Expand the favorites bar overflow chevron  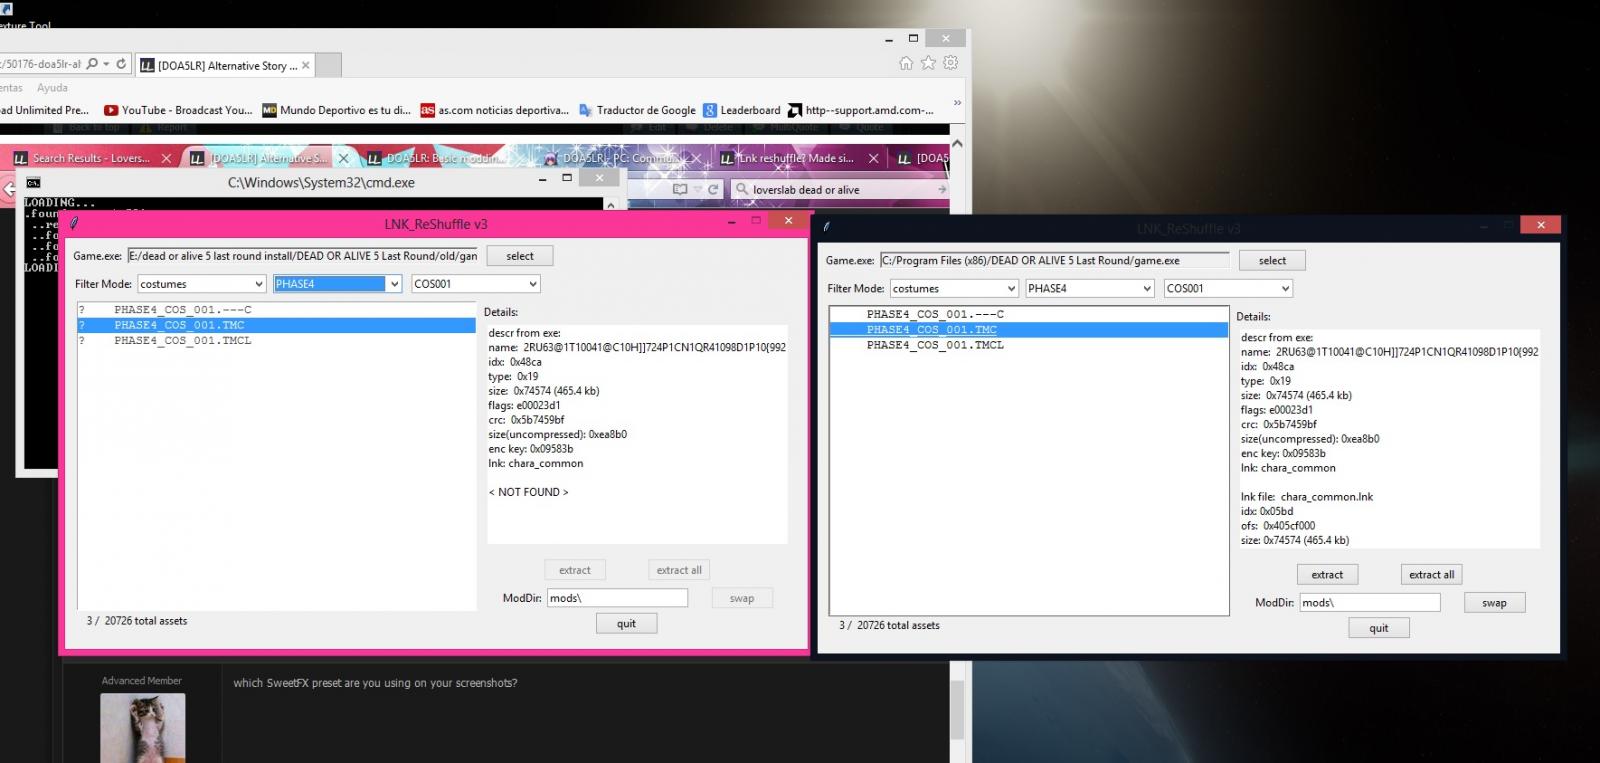click(x=957, y=103)
